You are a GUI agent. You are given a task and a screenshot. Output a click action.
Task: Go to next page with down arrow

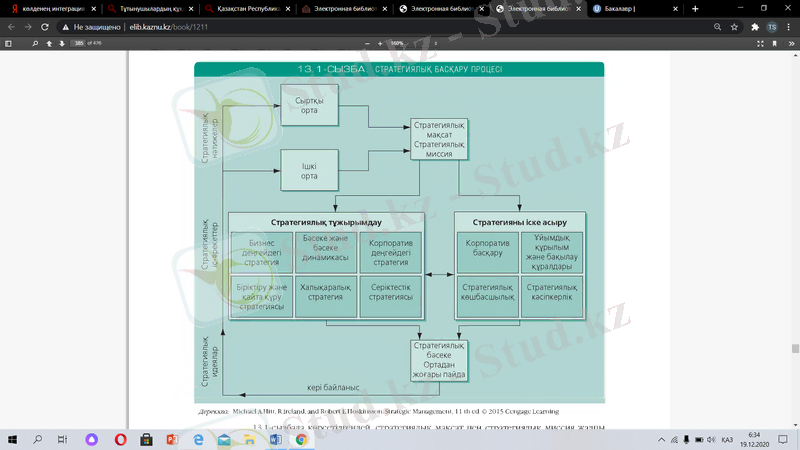[x=62, y=44]
